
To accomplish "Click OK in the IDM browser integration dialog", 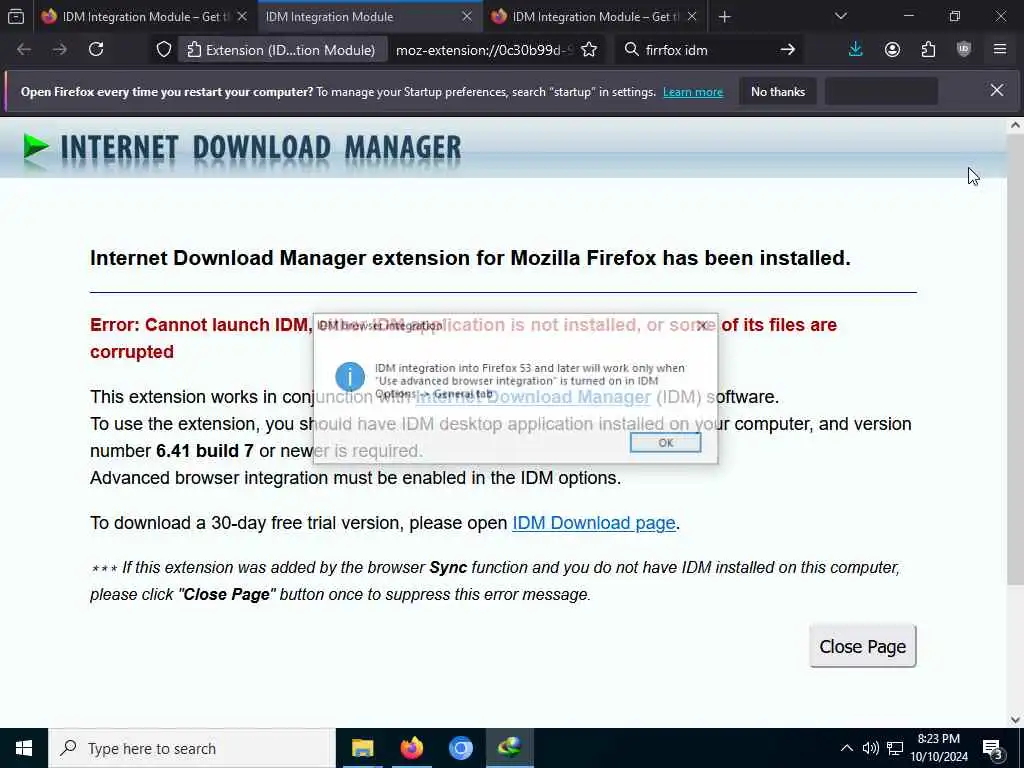I will coord(665,443).
